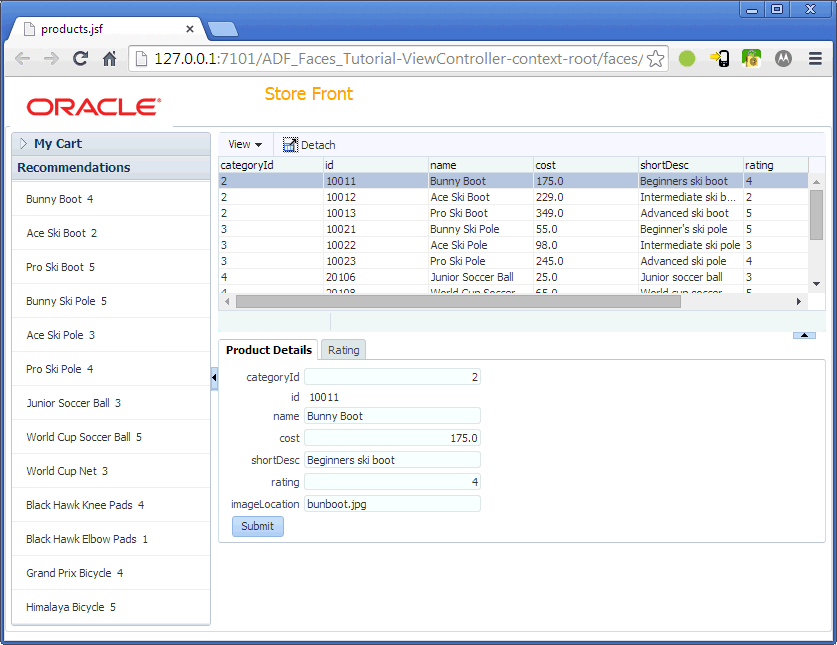Viewport: 837px width, 645px height.
Task: Click the send-to-phone extension icon
Action: point(720,58)
